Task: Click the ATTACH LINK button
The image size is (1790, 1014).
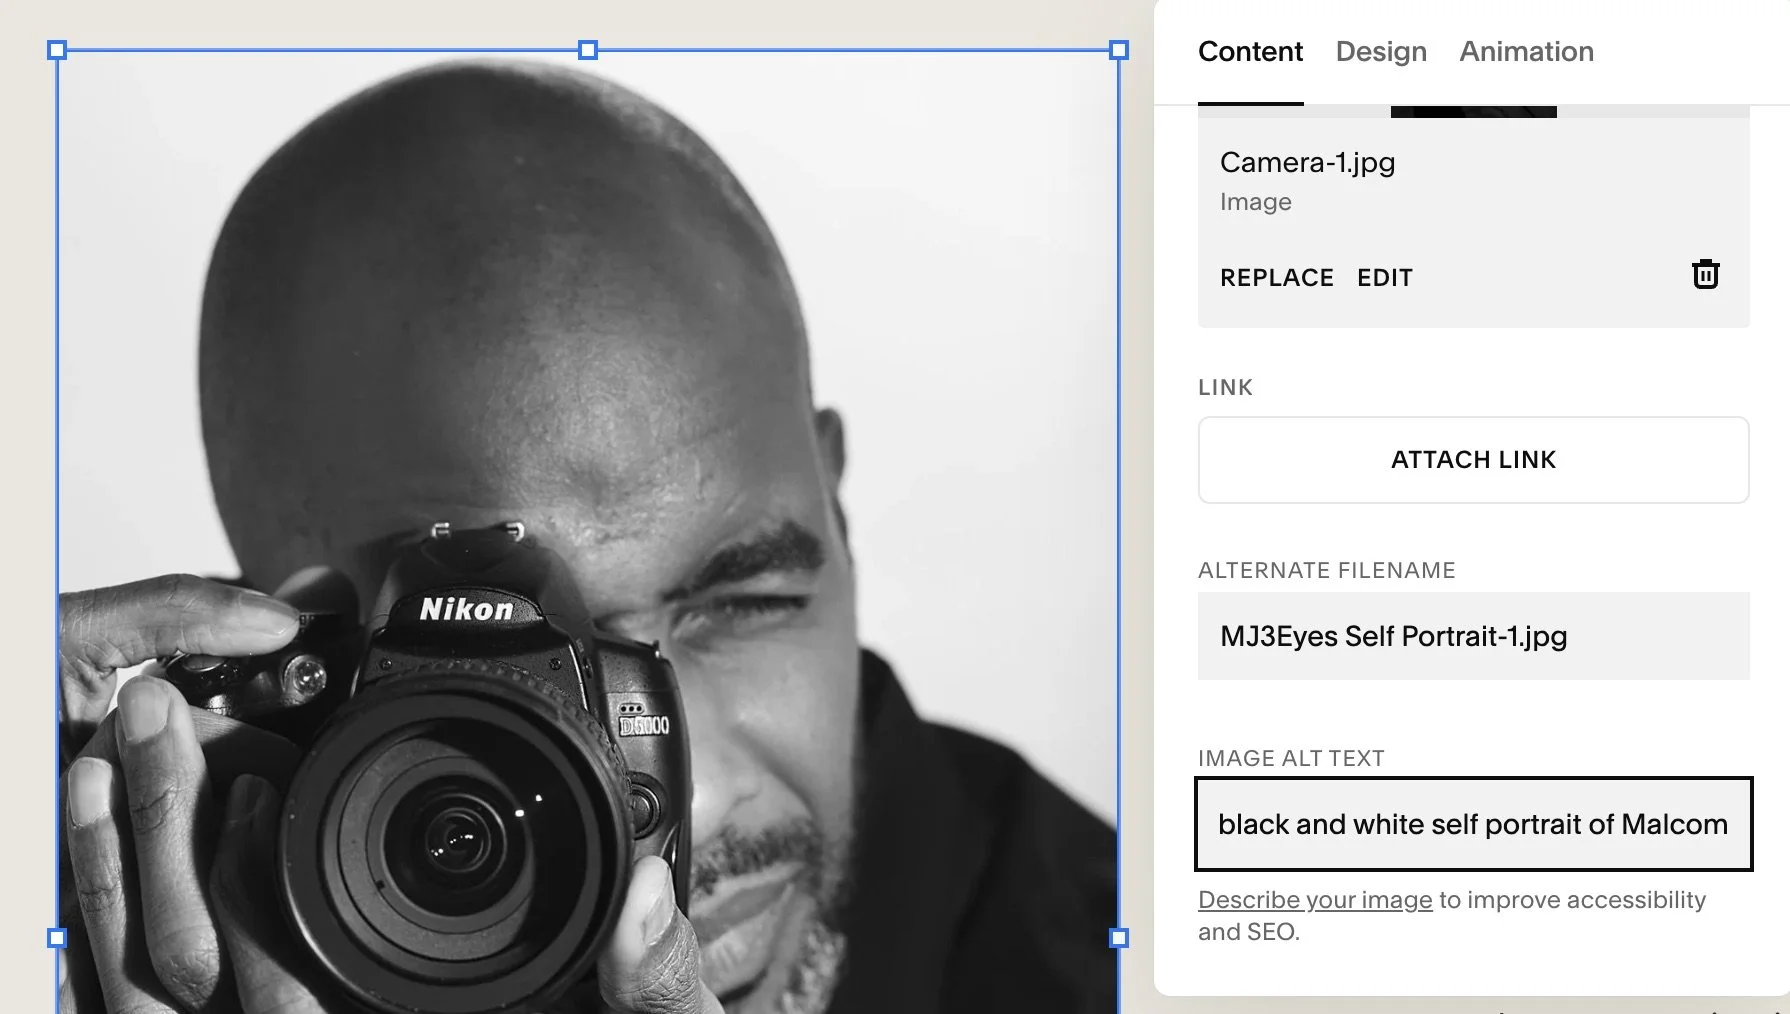Action: point(1473,460)
